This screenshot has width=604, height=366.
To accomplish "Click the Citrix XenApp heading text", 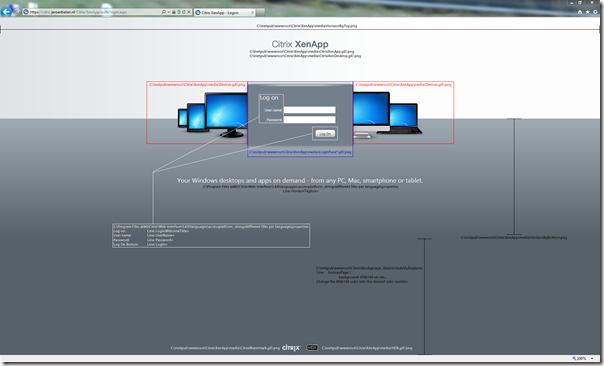I will 300,44.
